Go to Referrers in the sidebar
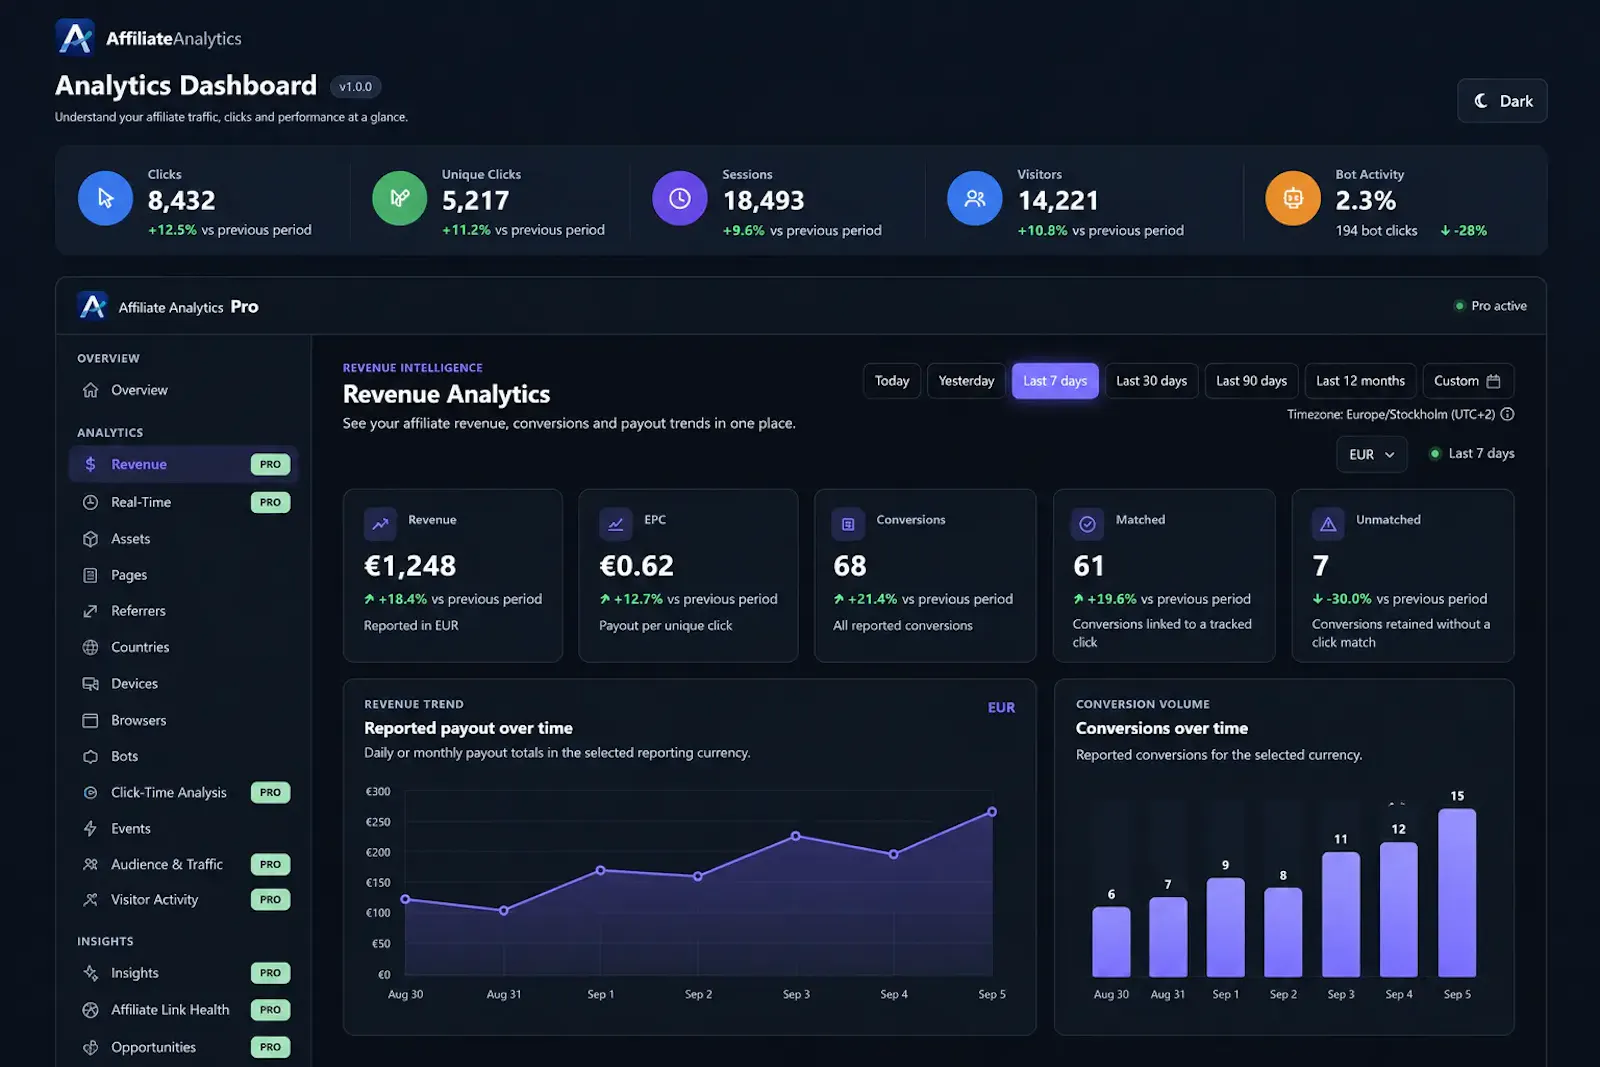 184,611
